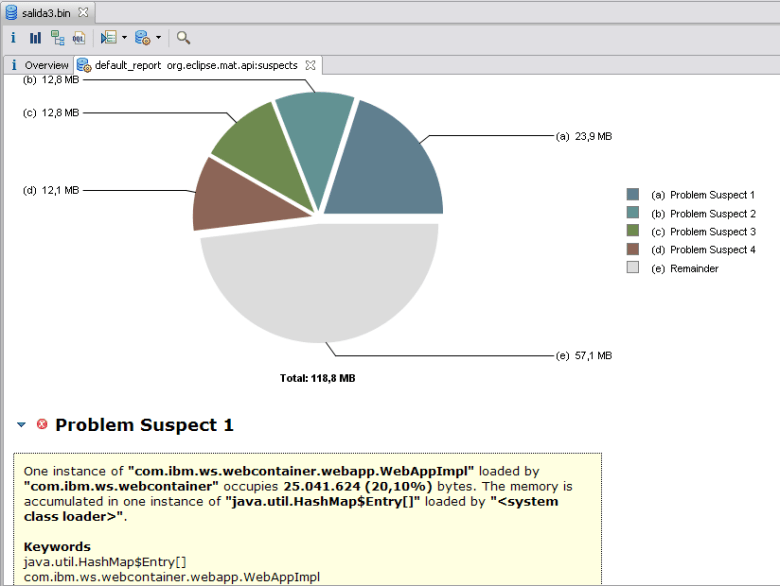The height and width of the screenshot is (586, 780).
Task: Select the default_report suspects tab
Action: [x=195, y=65]
